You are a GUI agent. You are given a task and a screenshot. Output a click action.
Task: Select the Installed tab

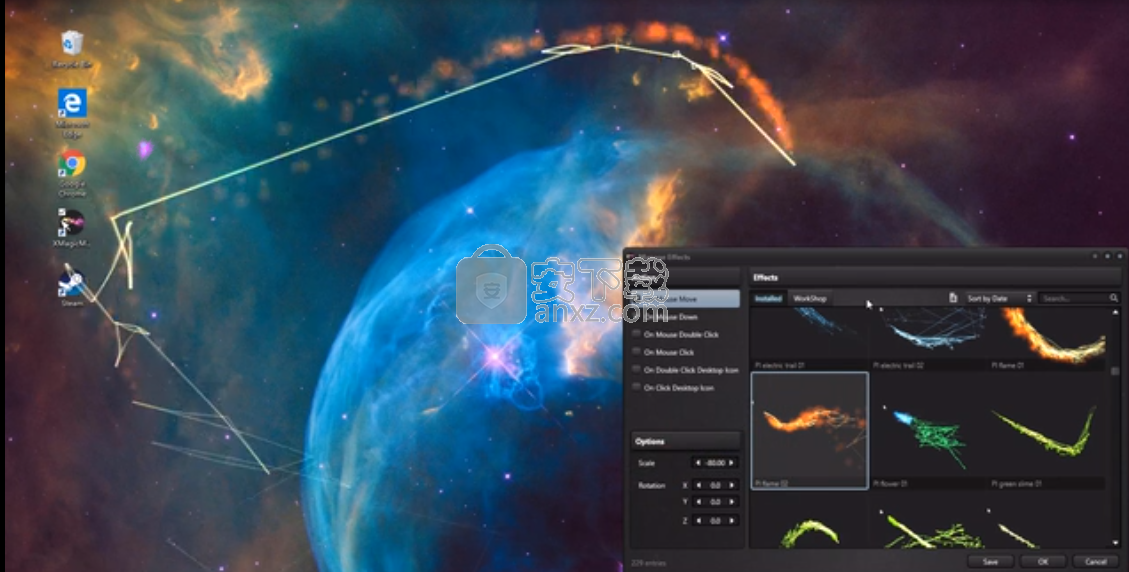(768, 298)
